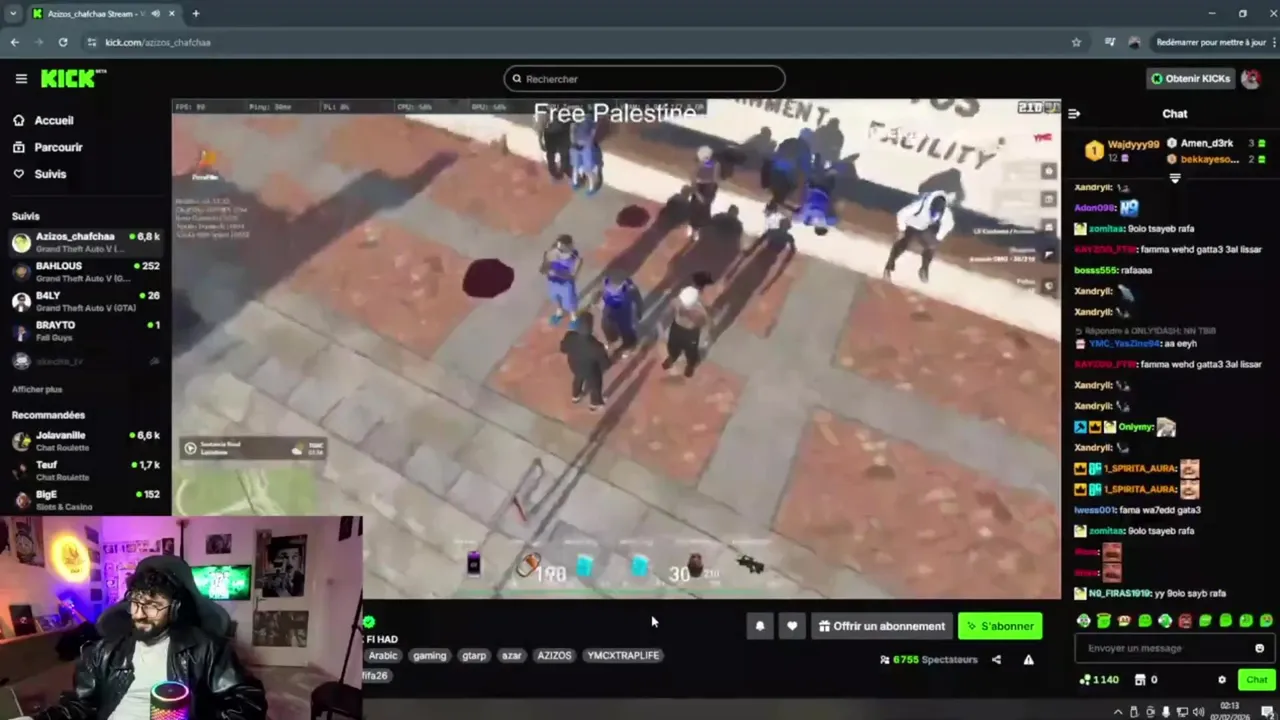The image size is (1280, 720).
Task: Click the green Chat send button
Action: coord(1256,680)
